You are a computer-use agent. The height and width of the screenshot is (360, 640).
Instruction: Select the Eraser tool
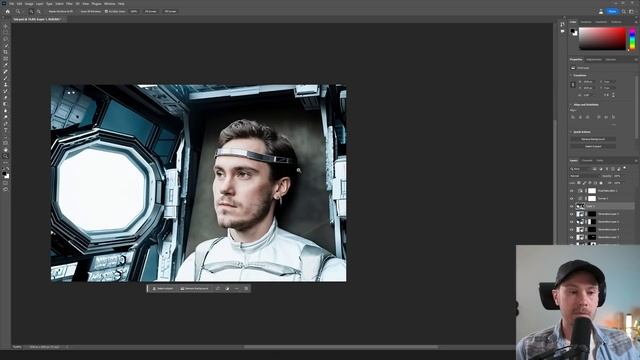pyautogui.click(x=6, y=98)
